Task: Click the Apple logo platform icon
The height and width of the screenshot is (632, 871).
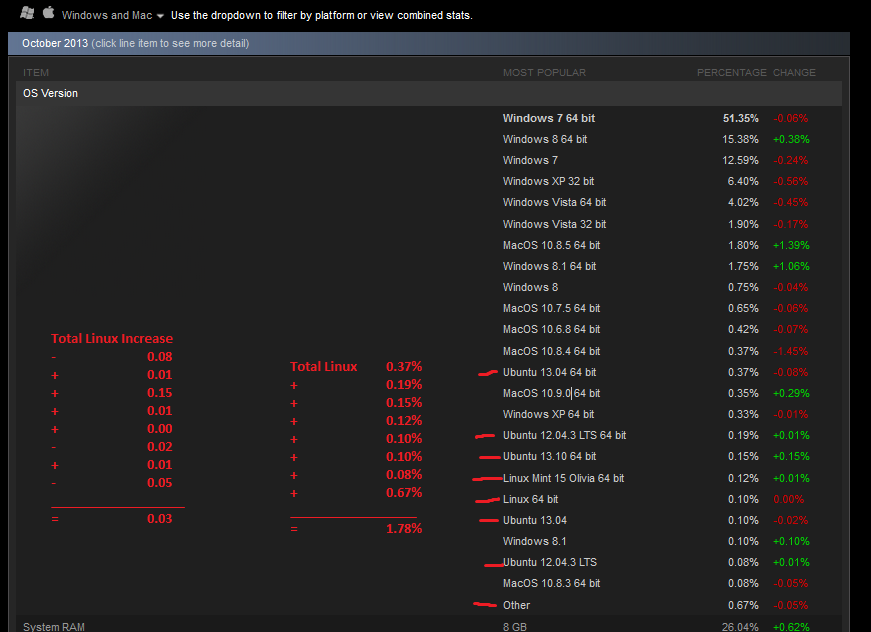Action: pos(49,12)
